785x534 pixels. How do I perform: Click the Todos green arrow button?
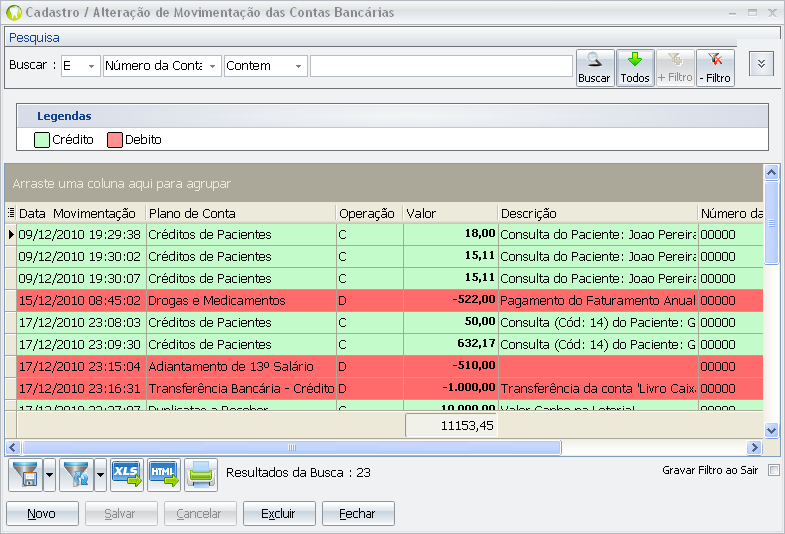pyautogui.click(x=635, y=68)
